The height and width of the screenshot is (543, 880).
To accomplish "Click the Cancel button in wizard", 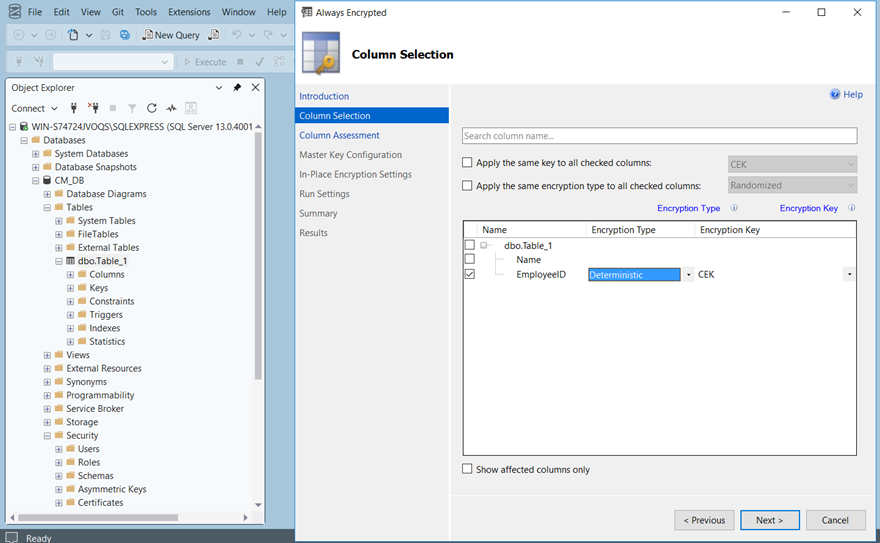I will (835, 520).
